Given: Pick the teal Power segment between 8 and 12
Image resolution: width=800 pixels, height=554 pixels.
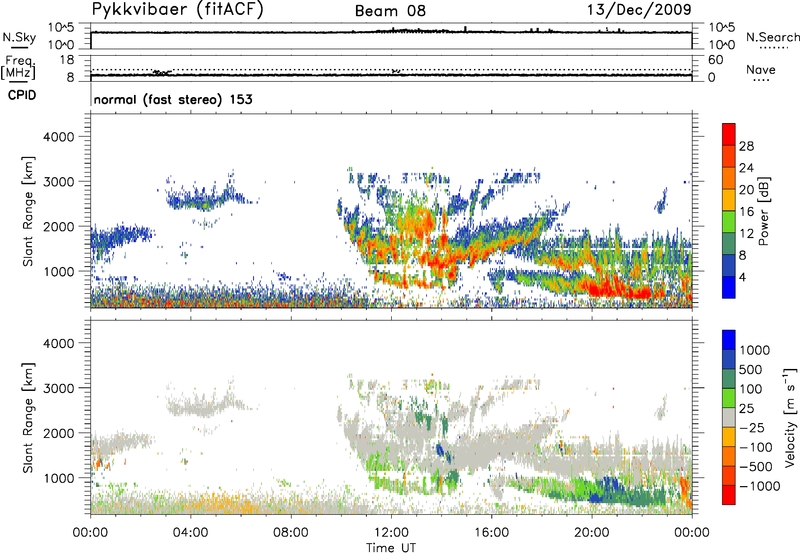Looking at the screenshot, I should click(x=729, y=244).
